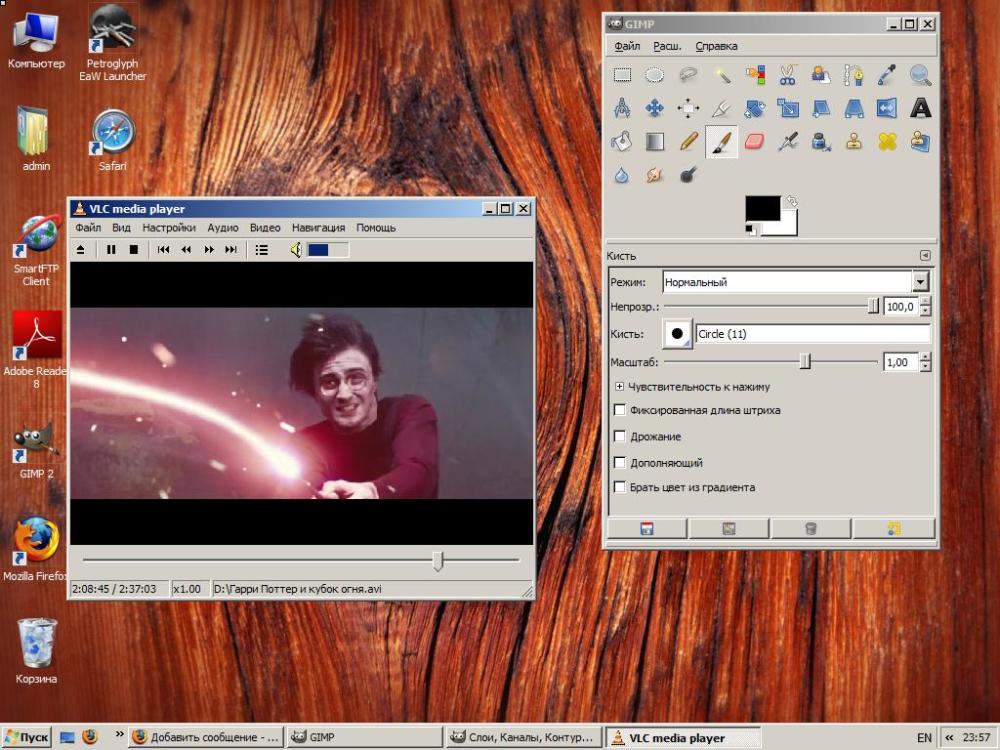Viewport: 1000px width, 750px height.
Task: Open the VLC Аудио menu
Action: coord(223,228)
